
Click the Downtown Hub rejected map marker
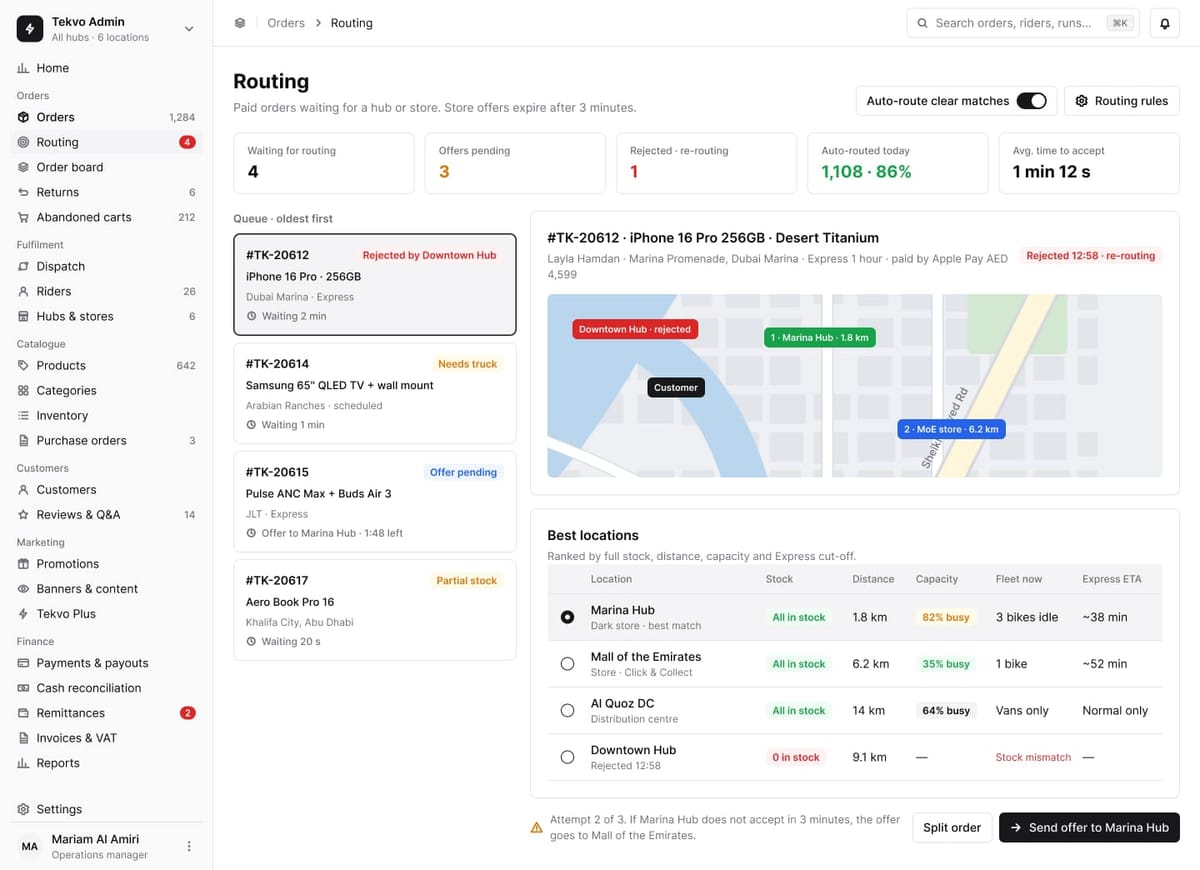pyautogui.click(x=635, y=329)
